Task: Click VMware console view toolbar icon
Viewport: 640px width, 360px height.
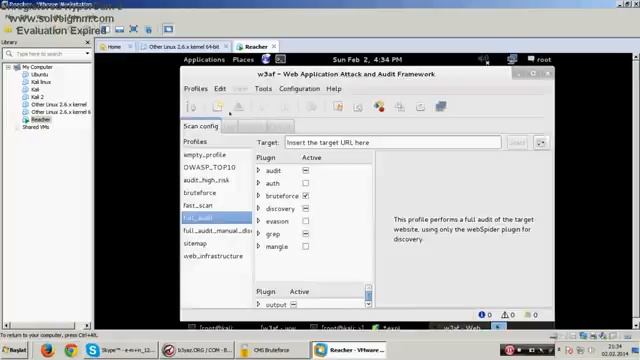Action: point(168,29)
